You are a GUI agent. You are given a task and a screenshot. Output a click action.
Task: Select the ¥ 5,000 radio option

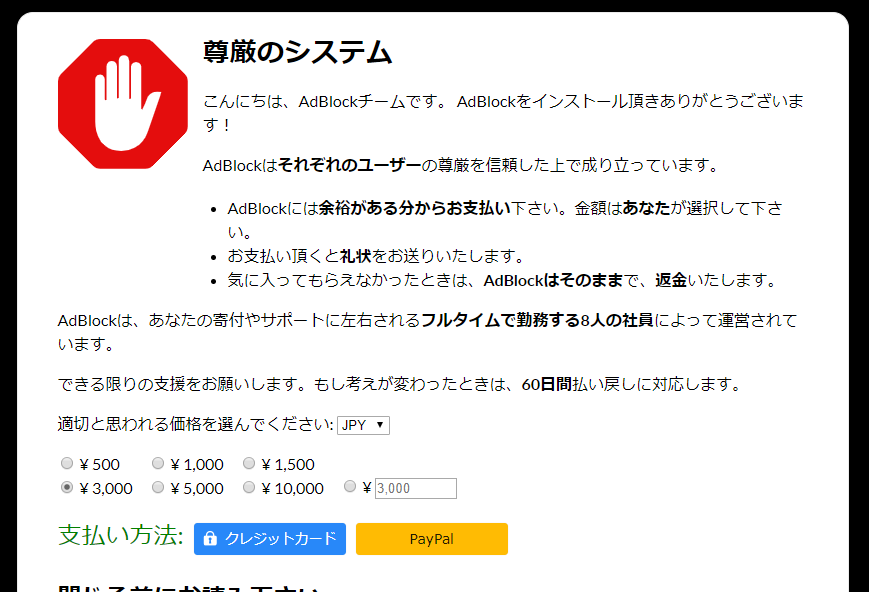point(158,487)
